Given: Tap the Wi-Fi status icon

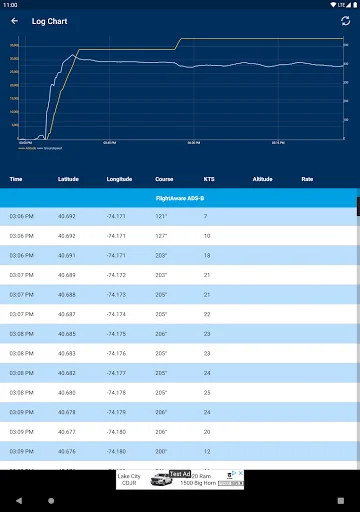Looking at the screenshot, I should point(333,5).
